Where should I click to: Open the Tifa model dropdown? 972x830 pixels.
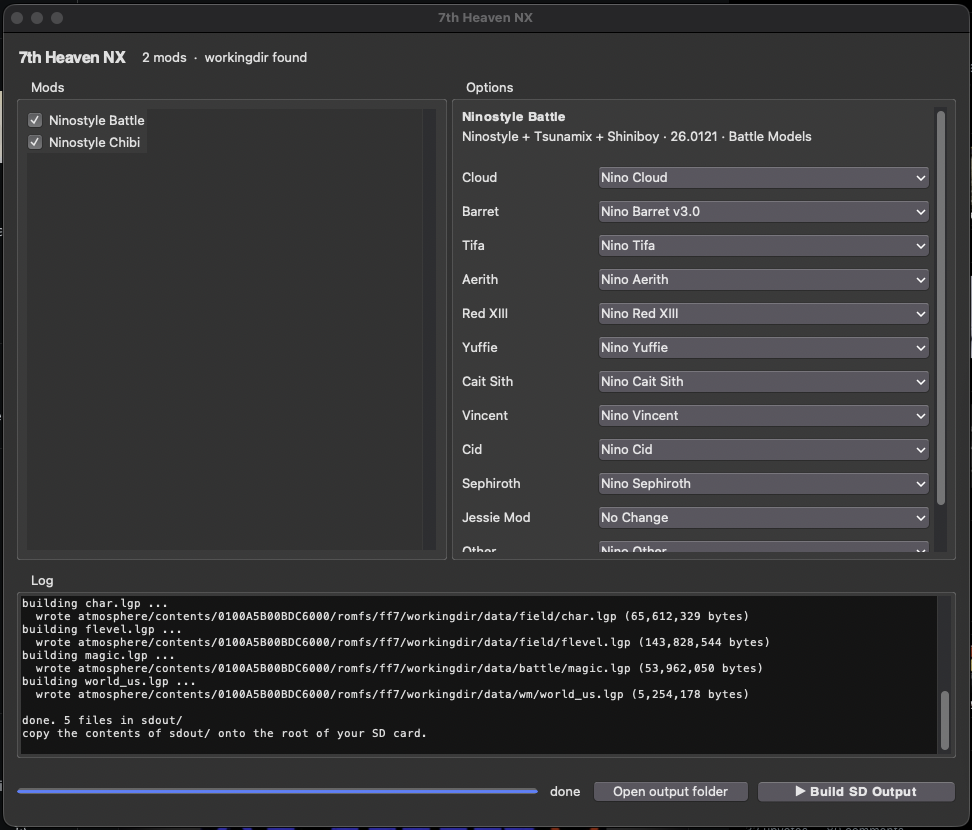[763, 246]
